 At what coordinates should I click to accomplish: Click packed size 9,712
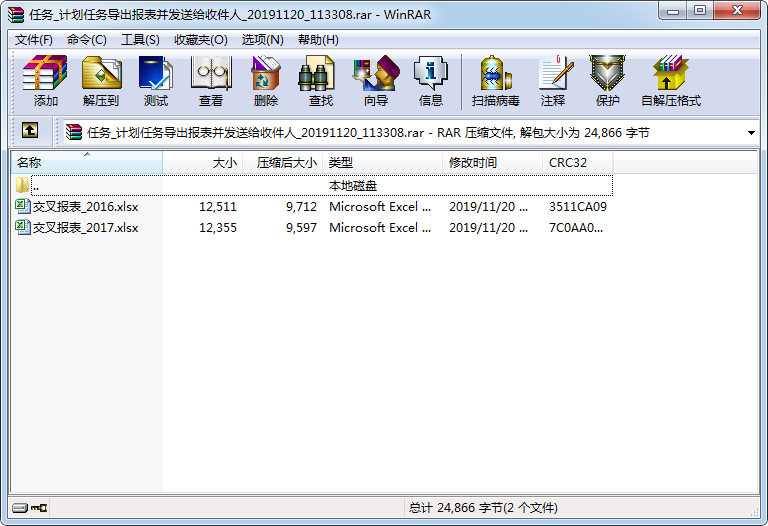pyautogui.click(x=302, y=207)
